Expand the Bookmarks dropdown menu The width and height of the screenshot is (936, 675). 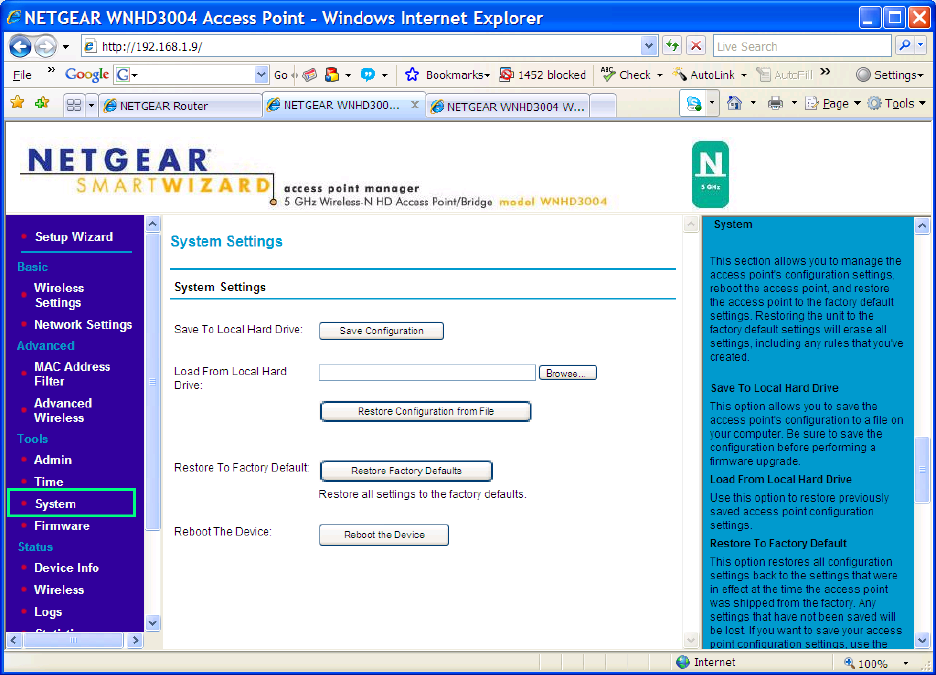tap(487, 75)
